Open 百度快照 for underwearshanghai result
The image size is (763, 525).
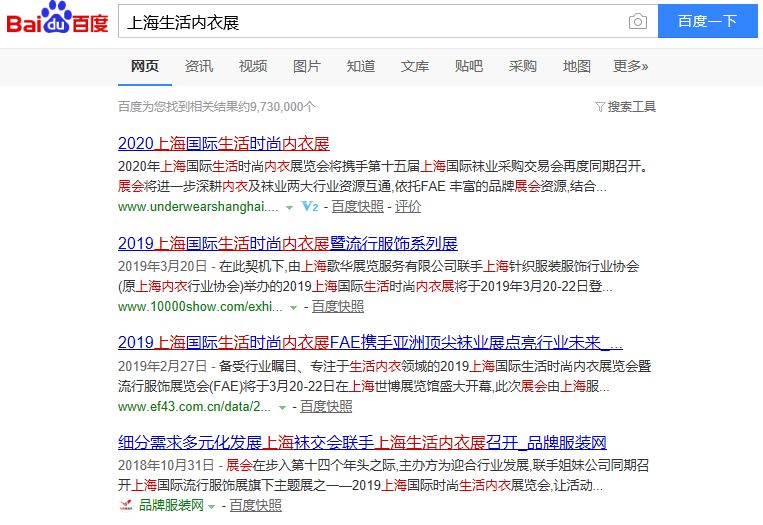pyautogui.click(x=358, y=207)
